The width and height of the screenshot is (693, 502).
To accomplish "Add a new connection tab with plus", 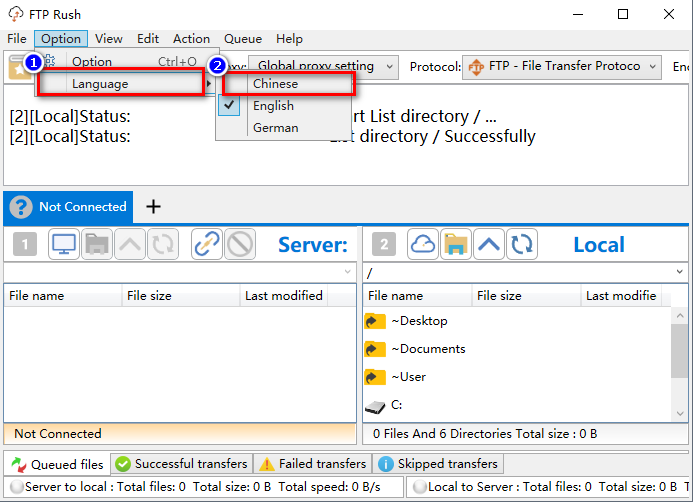I will coord(153,207).
